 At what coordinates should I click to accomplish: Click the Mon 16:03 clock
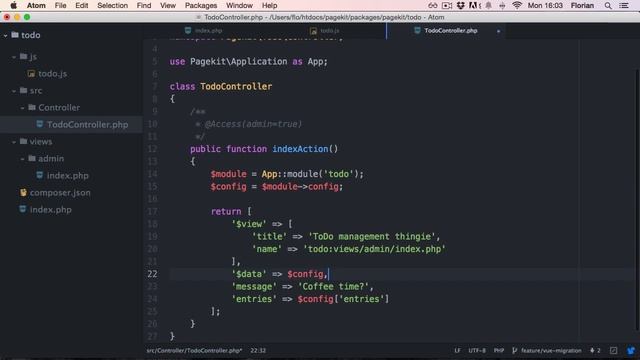click(x=545, y=5)
